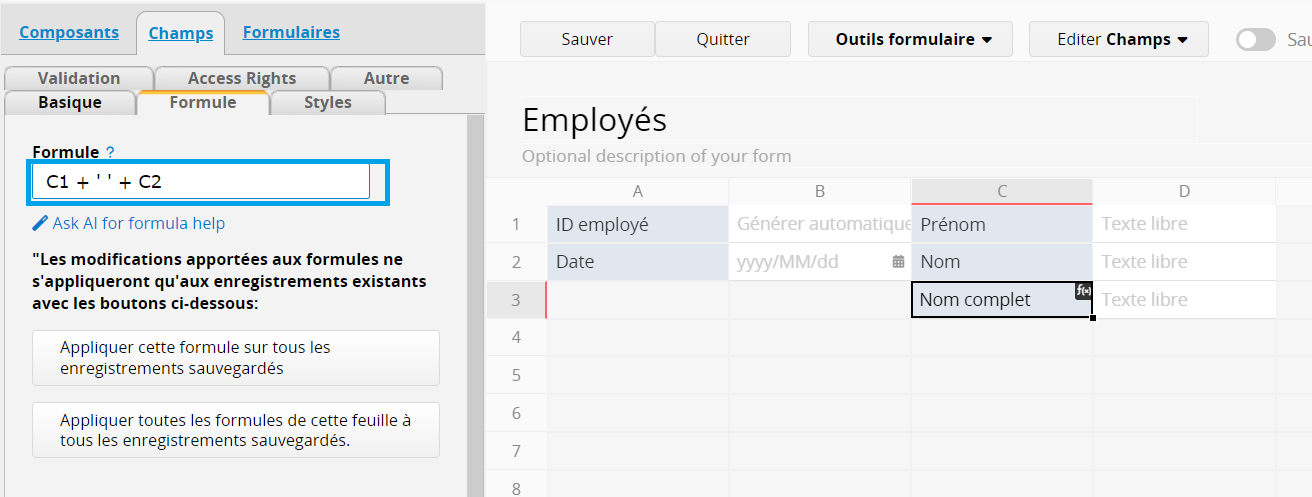The width and height of the screenshot is (1312, 497).
Task: Click the formula help question mark
Action: pos(110,153)
